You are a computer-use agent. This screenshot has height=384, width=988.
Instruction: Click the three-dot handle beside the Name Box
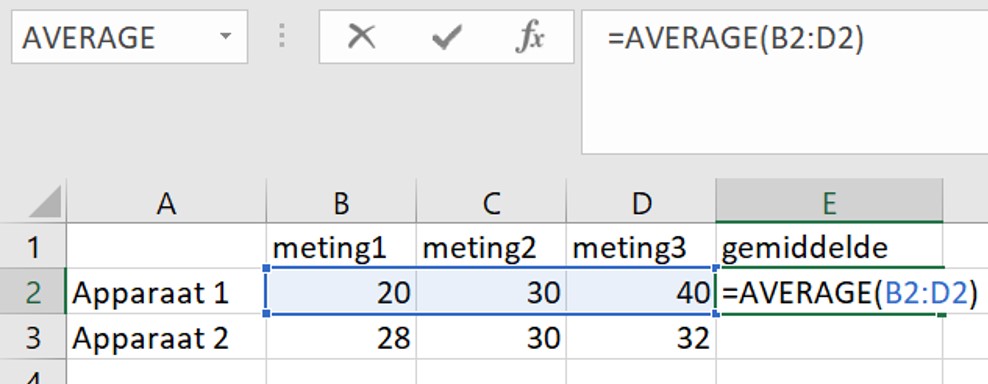(x=282, y=36)
